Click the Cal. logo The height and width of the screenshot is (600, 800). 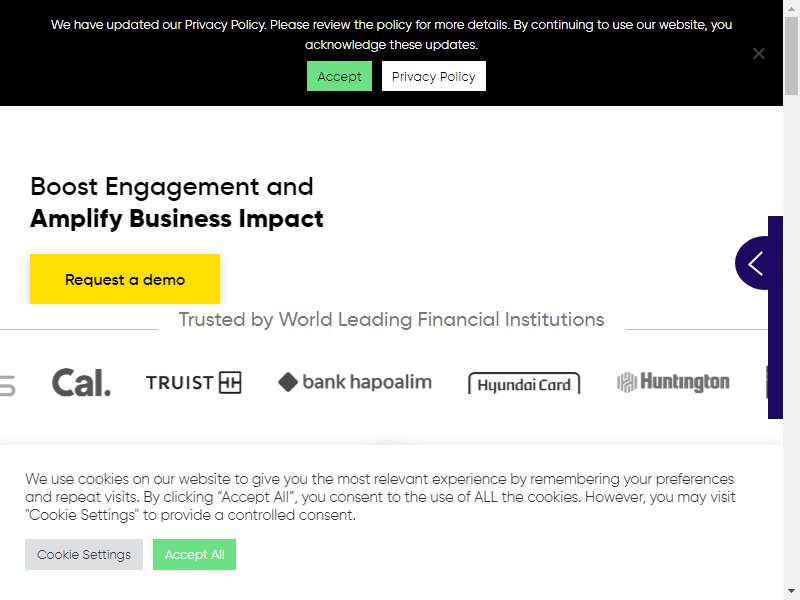81,383
